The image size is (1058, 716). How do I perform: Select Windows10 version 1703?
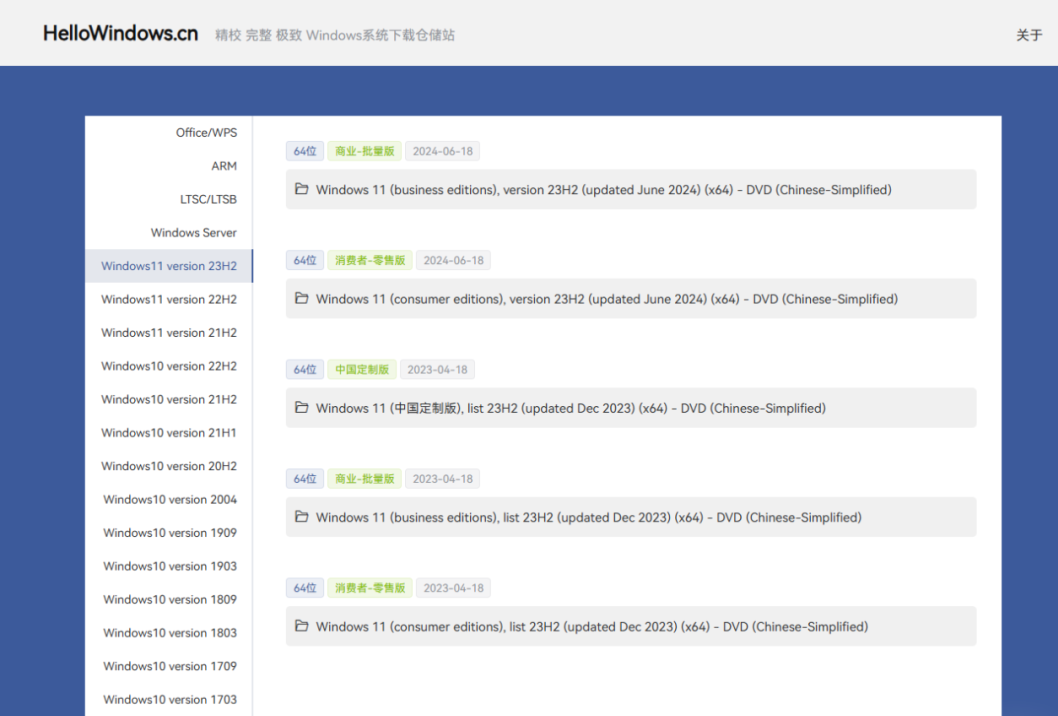[x=169, y=699]
